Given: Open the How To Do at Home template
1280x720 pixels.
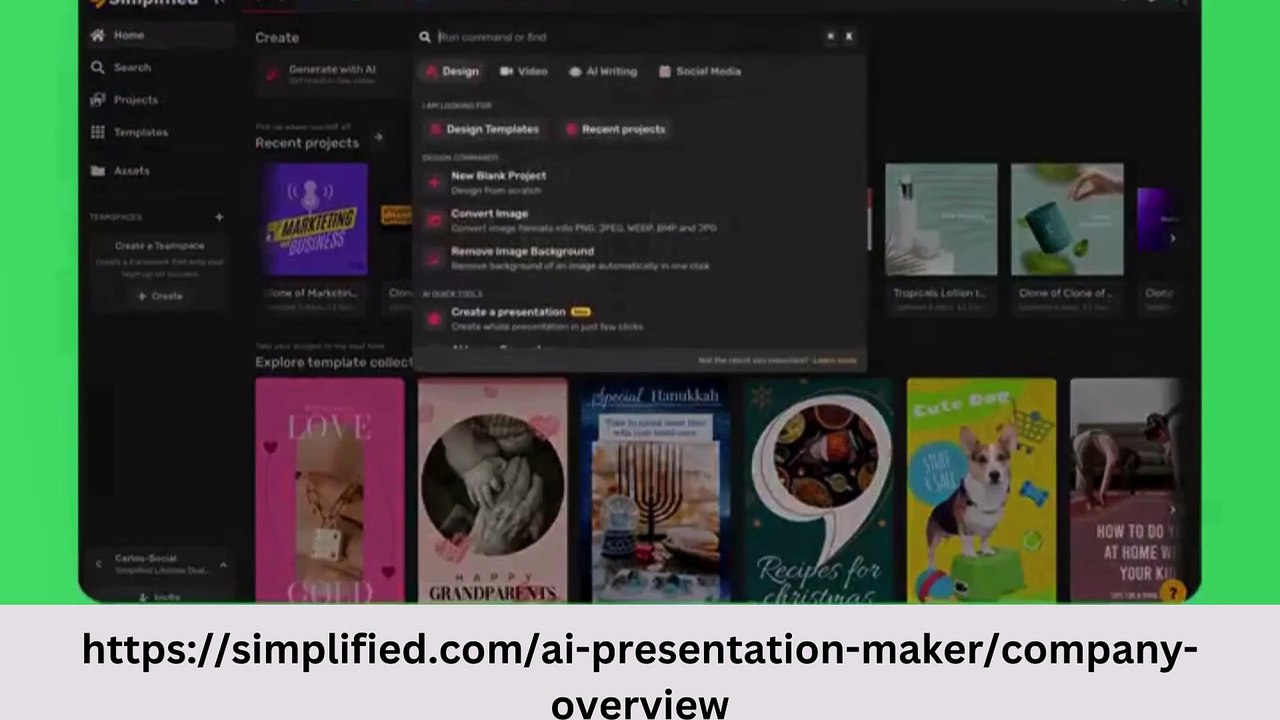Looking at the screenshot, I should click(1126, 490).
